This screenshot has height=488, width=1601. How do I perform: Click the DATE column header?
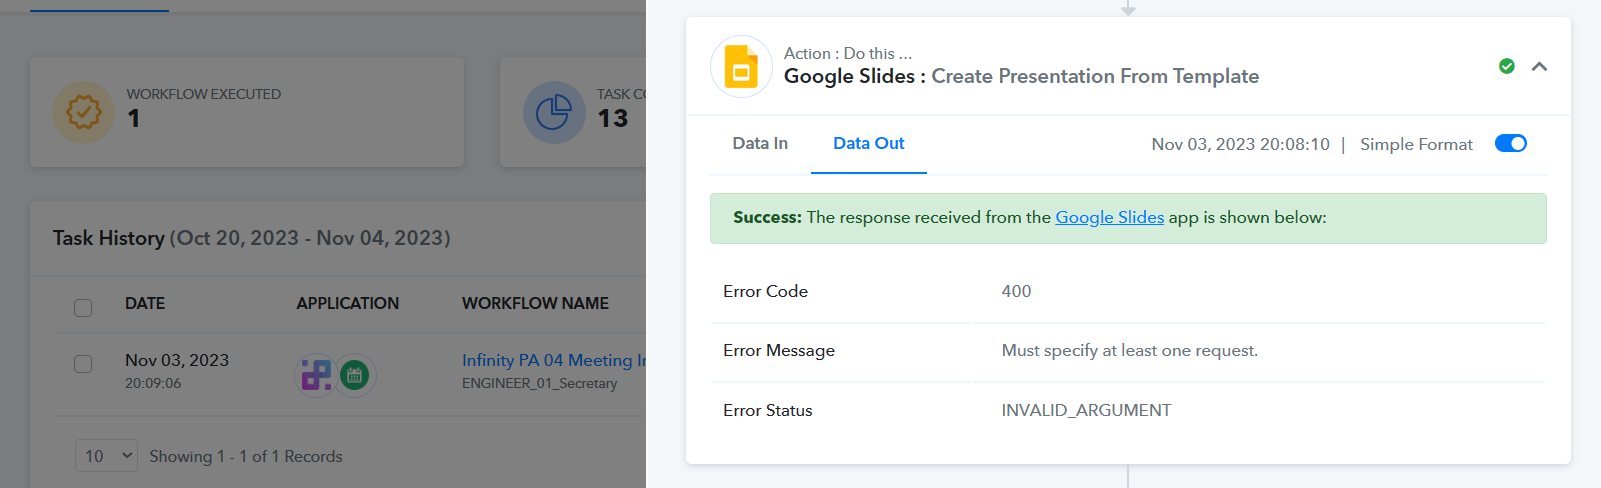(145, 303)
